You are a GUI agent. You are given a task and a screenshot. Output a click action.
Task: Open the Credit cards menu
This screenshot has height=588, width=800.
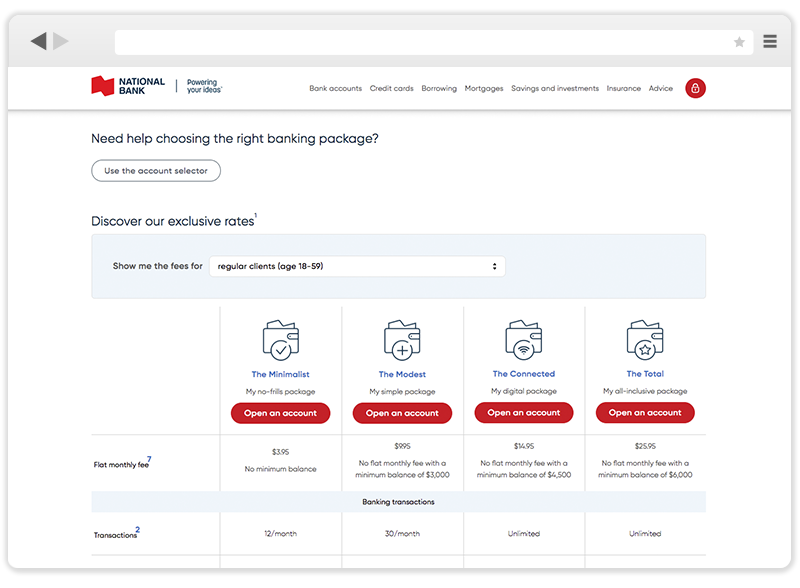pyautogui.click(x=391, y=88)
